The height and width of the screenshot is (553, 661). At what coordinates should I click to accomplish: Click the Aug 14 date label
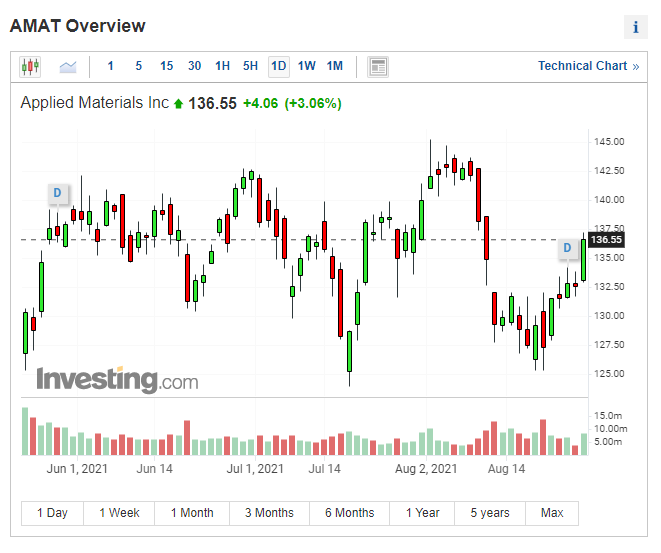(506, 469)
